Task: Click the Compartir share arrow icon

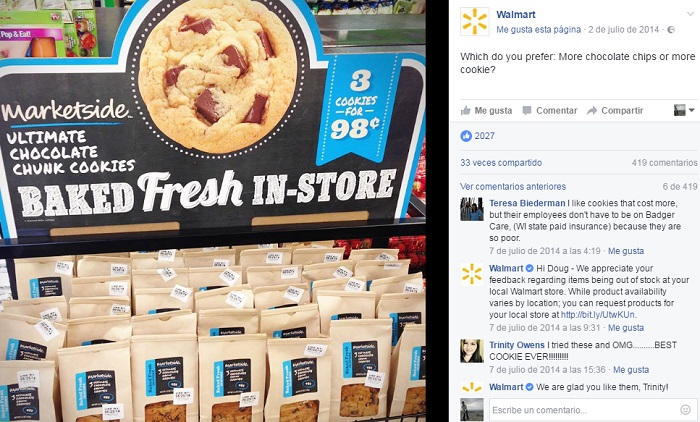Action: [592, 110]
